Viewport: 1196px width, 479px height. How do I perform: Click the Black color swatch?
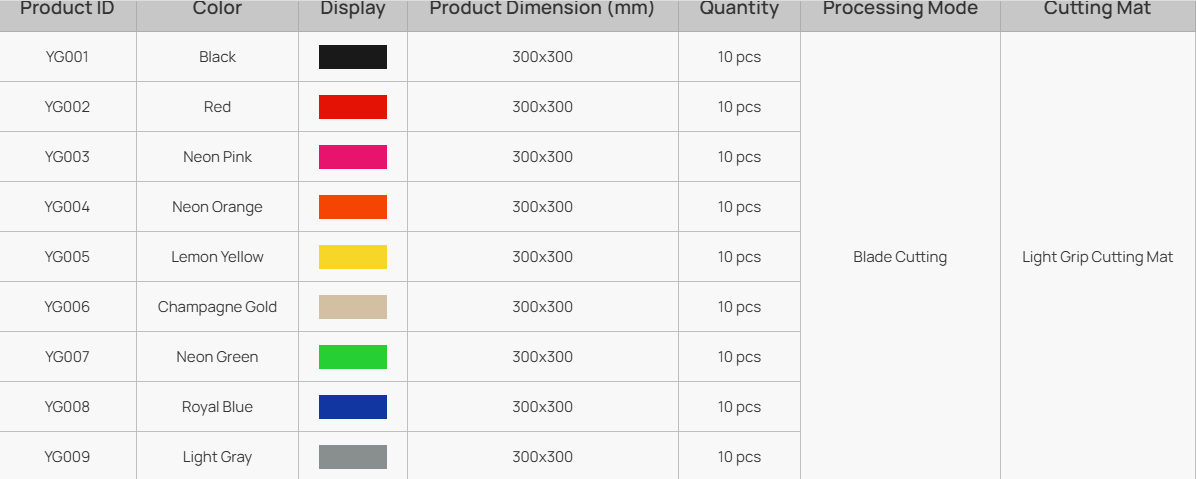click(352, 57)
